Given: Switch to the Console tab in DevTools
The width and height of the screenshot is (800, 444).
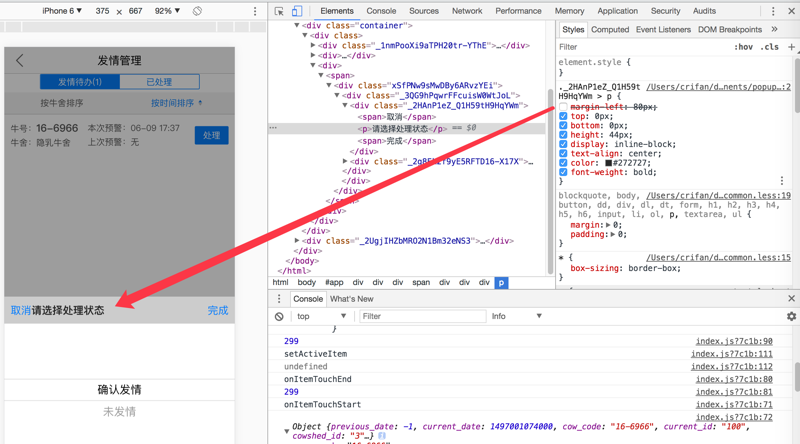Looking at the screenshot, I should click(381, 11).
